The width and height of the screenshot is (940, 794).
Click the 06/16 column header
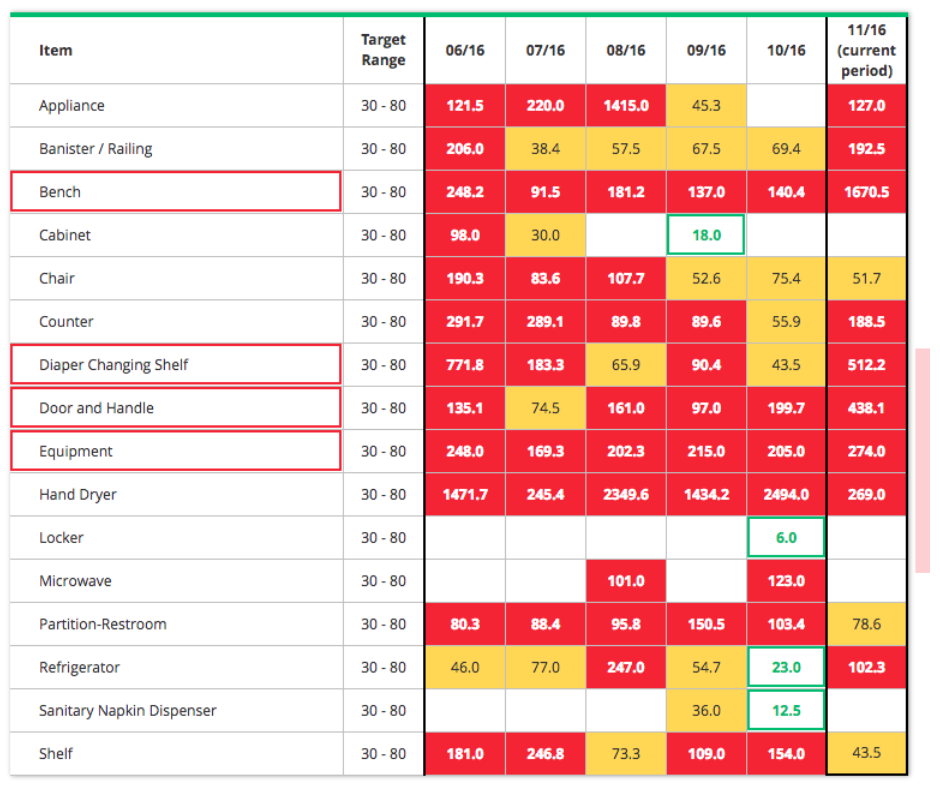click(x=465, y=51)
